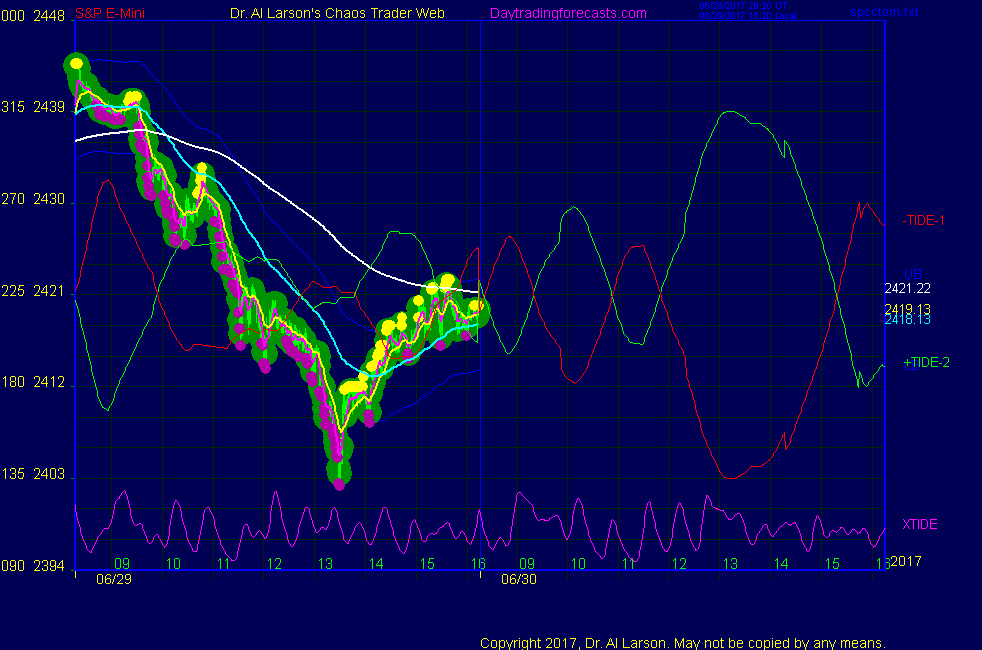Click the yellow '2419.13' price value
982x650 pixels.
coord(907,309)
